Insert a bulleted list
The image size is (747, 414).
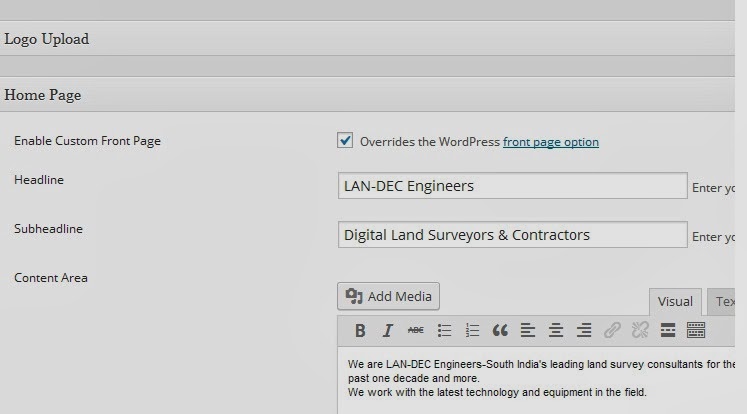pos(444,330)
